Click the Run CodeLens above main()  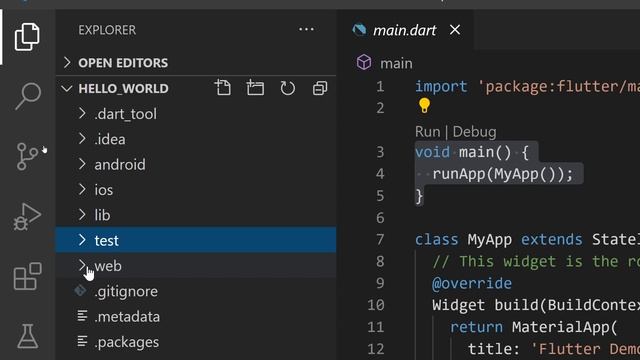(428, 132)
